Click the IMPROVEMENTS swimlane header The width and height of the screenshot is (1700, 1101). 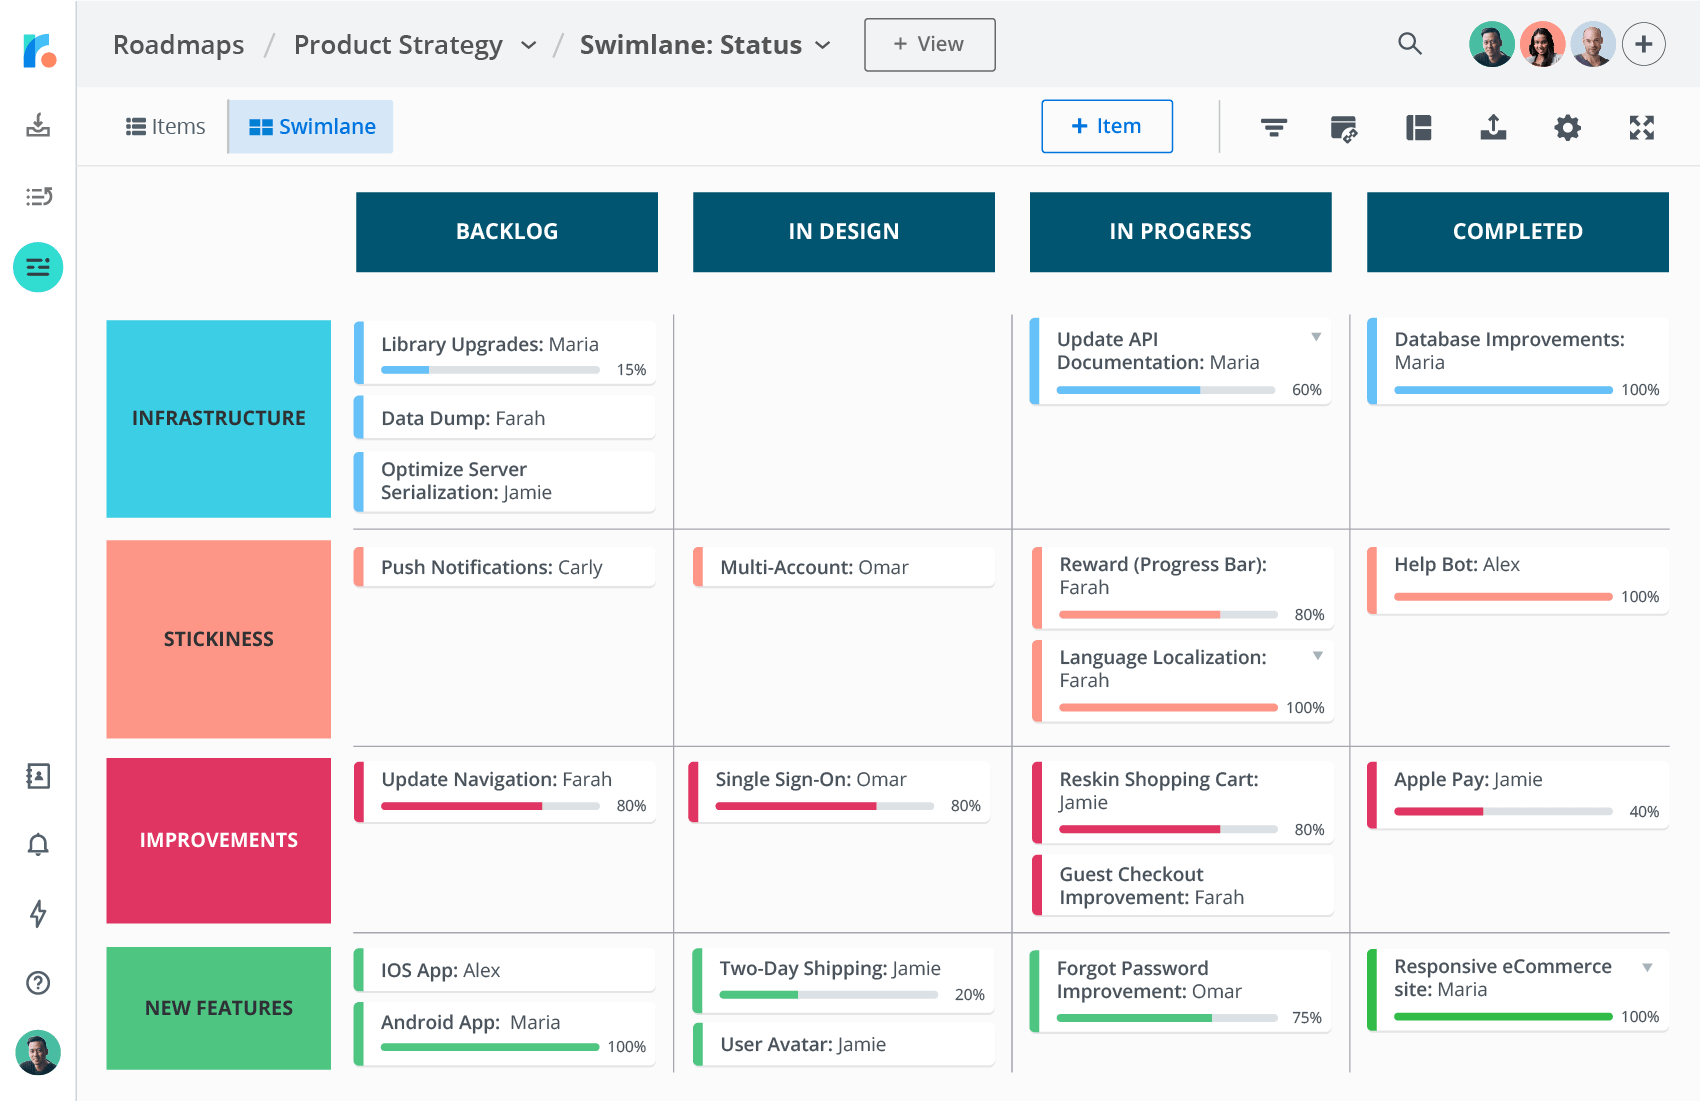coord(219,840)
